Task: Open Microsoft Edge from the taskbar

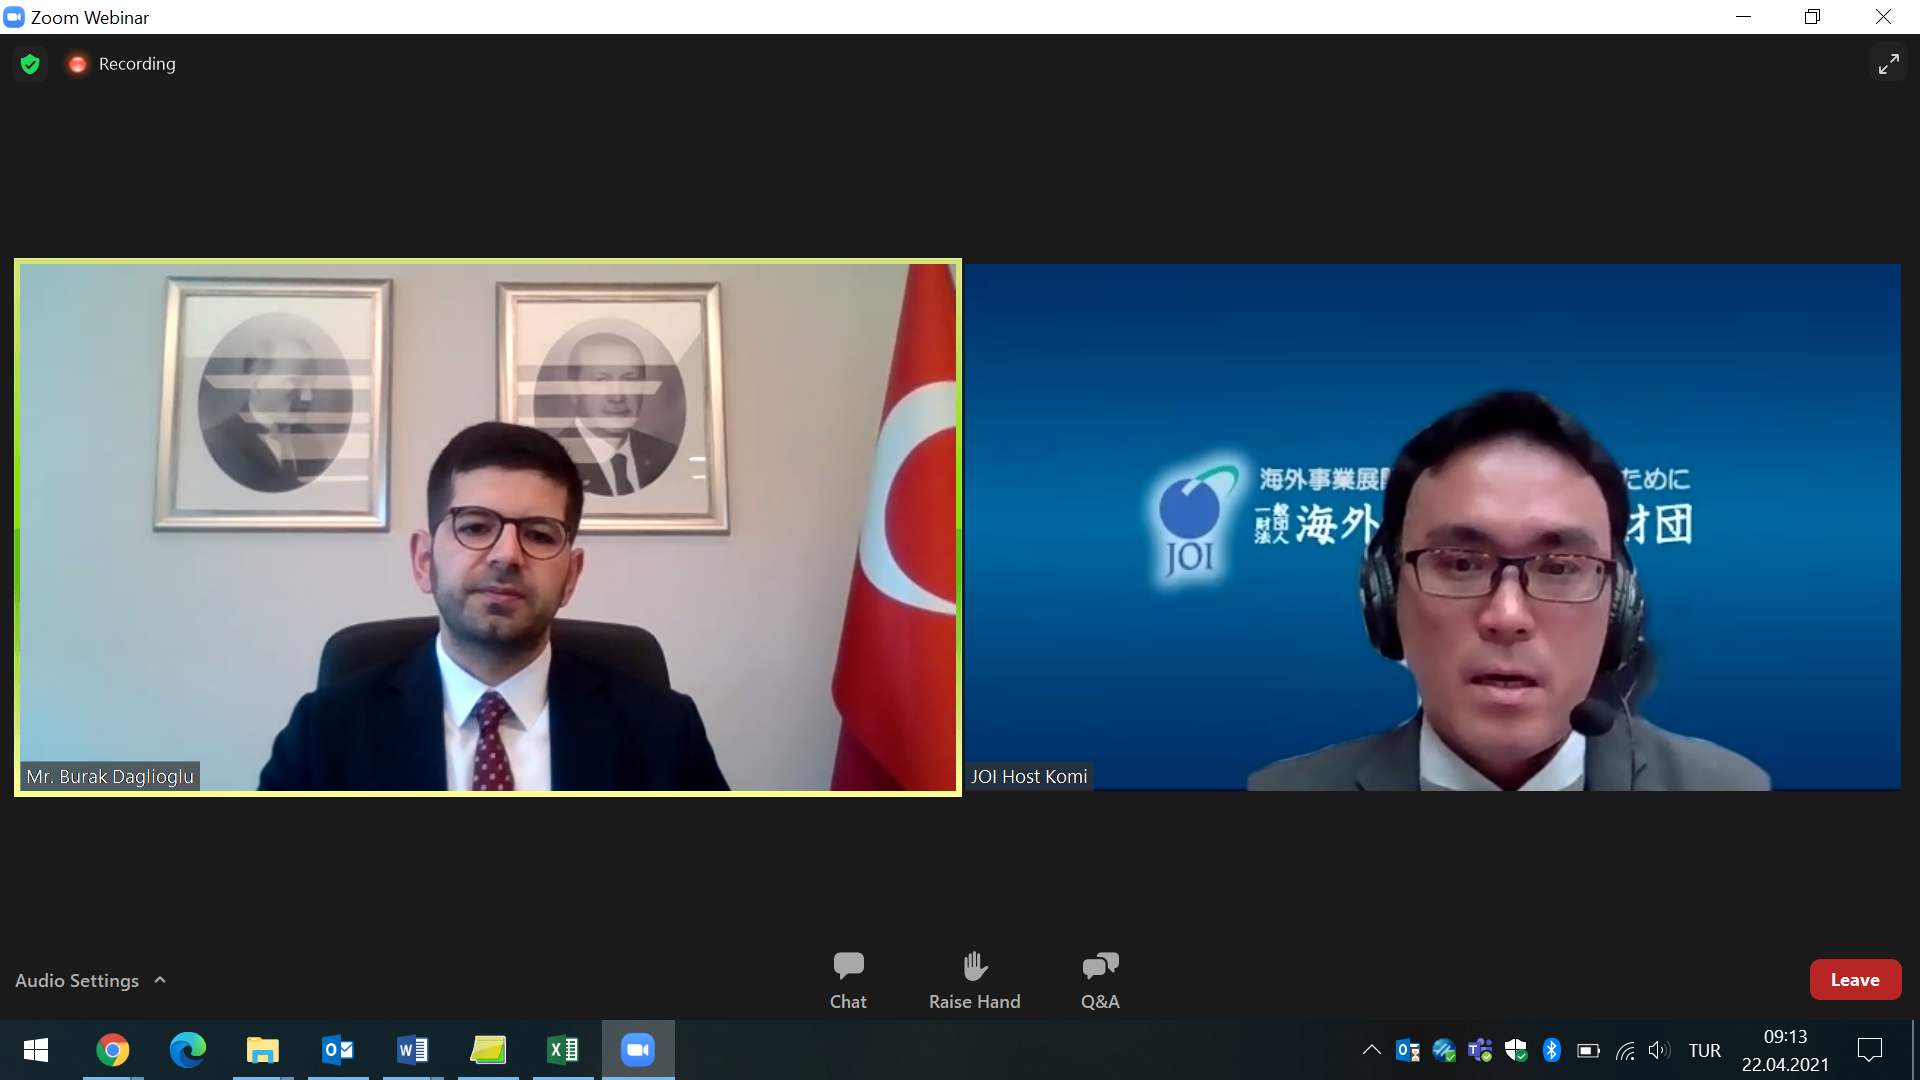Action: 187,1050
